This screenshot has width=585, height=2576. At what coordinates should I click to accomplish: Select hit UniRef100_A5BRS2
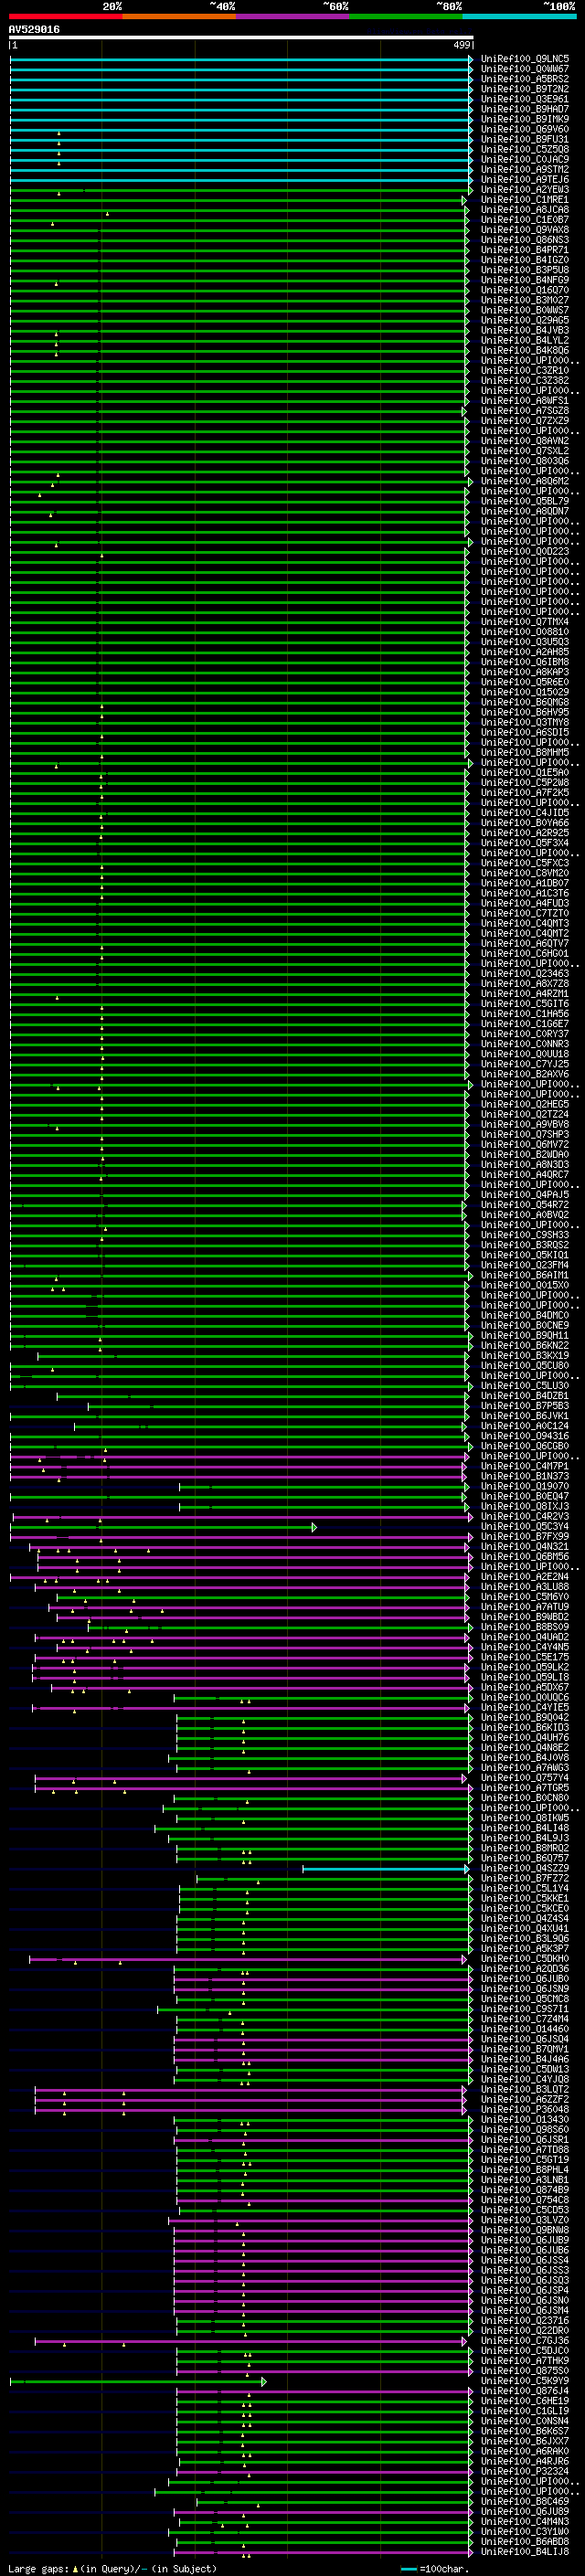pyautogui.click(x=525, y=79)
